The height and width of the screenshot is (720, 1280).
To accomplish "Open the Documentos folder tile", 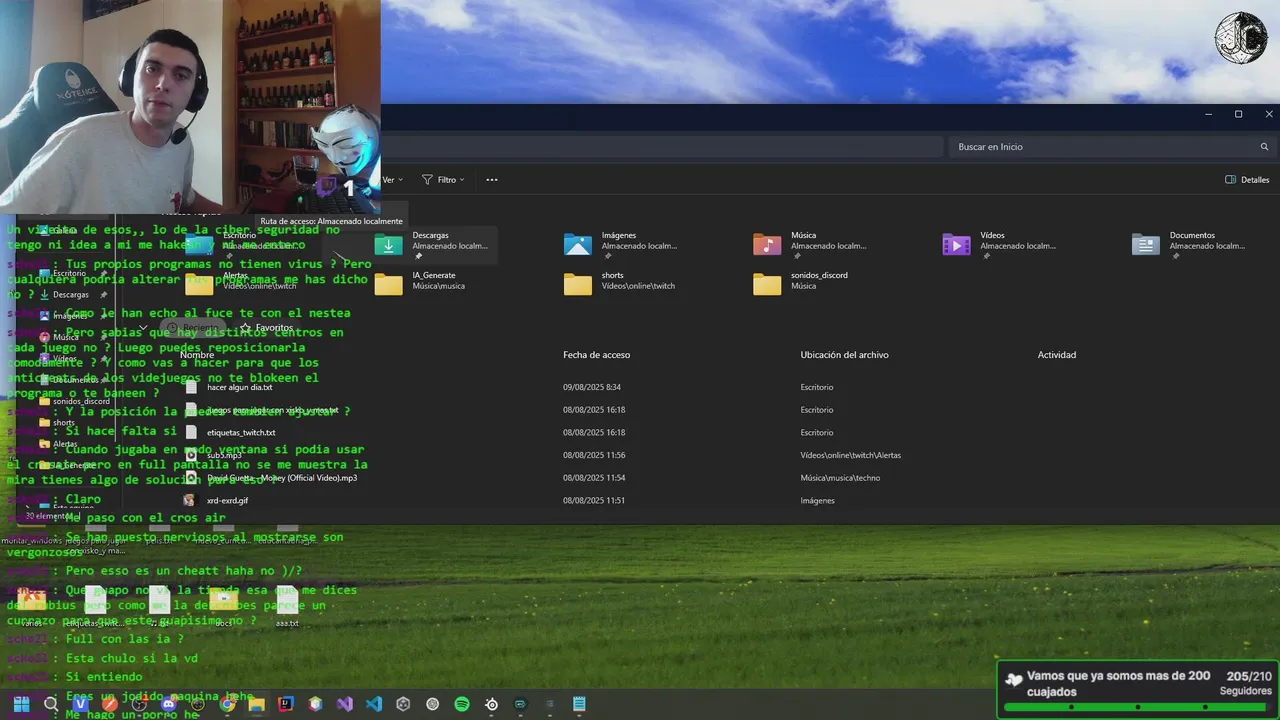I will pyautogui.click(x=1193, y=244).
